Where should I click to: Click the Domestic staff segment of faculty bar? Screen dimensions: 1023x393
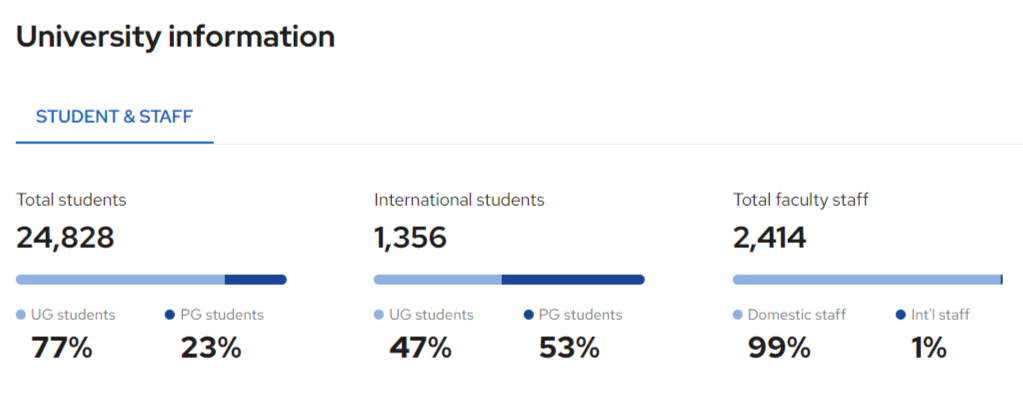click(866, 279)
